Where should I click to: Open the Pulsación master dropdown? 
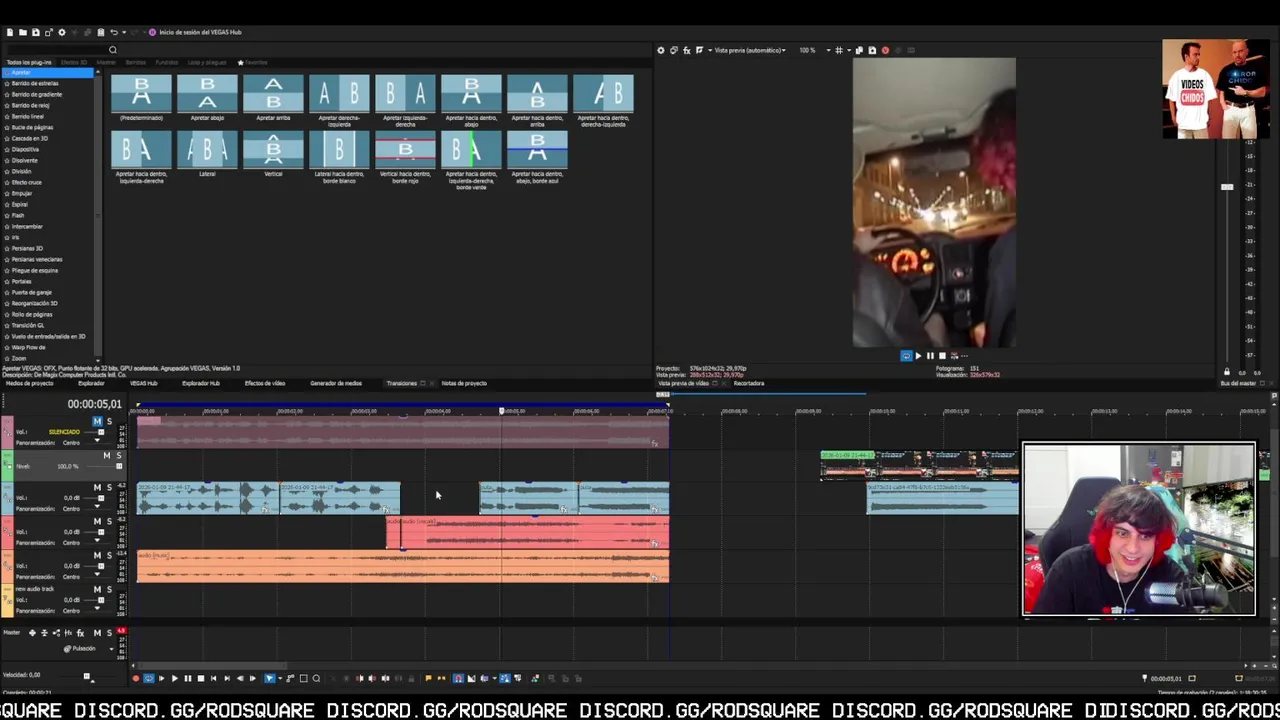click(111, 649)
